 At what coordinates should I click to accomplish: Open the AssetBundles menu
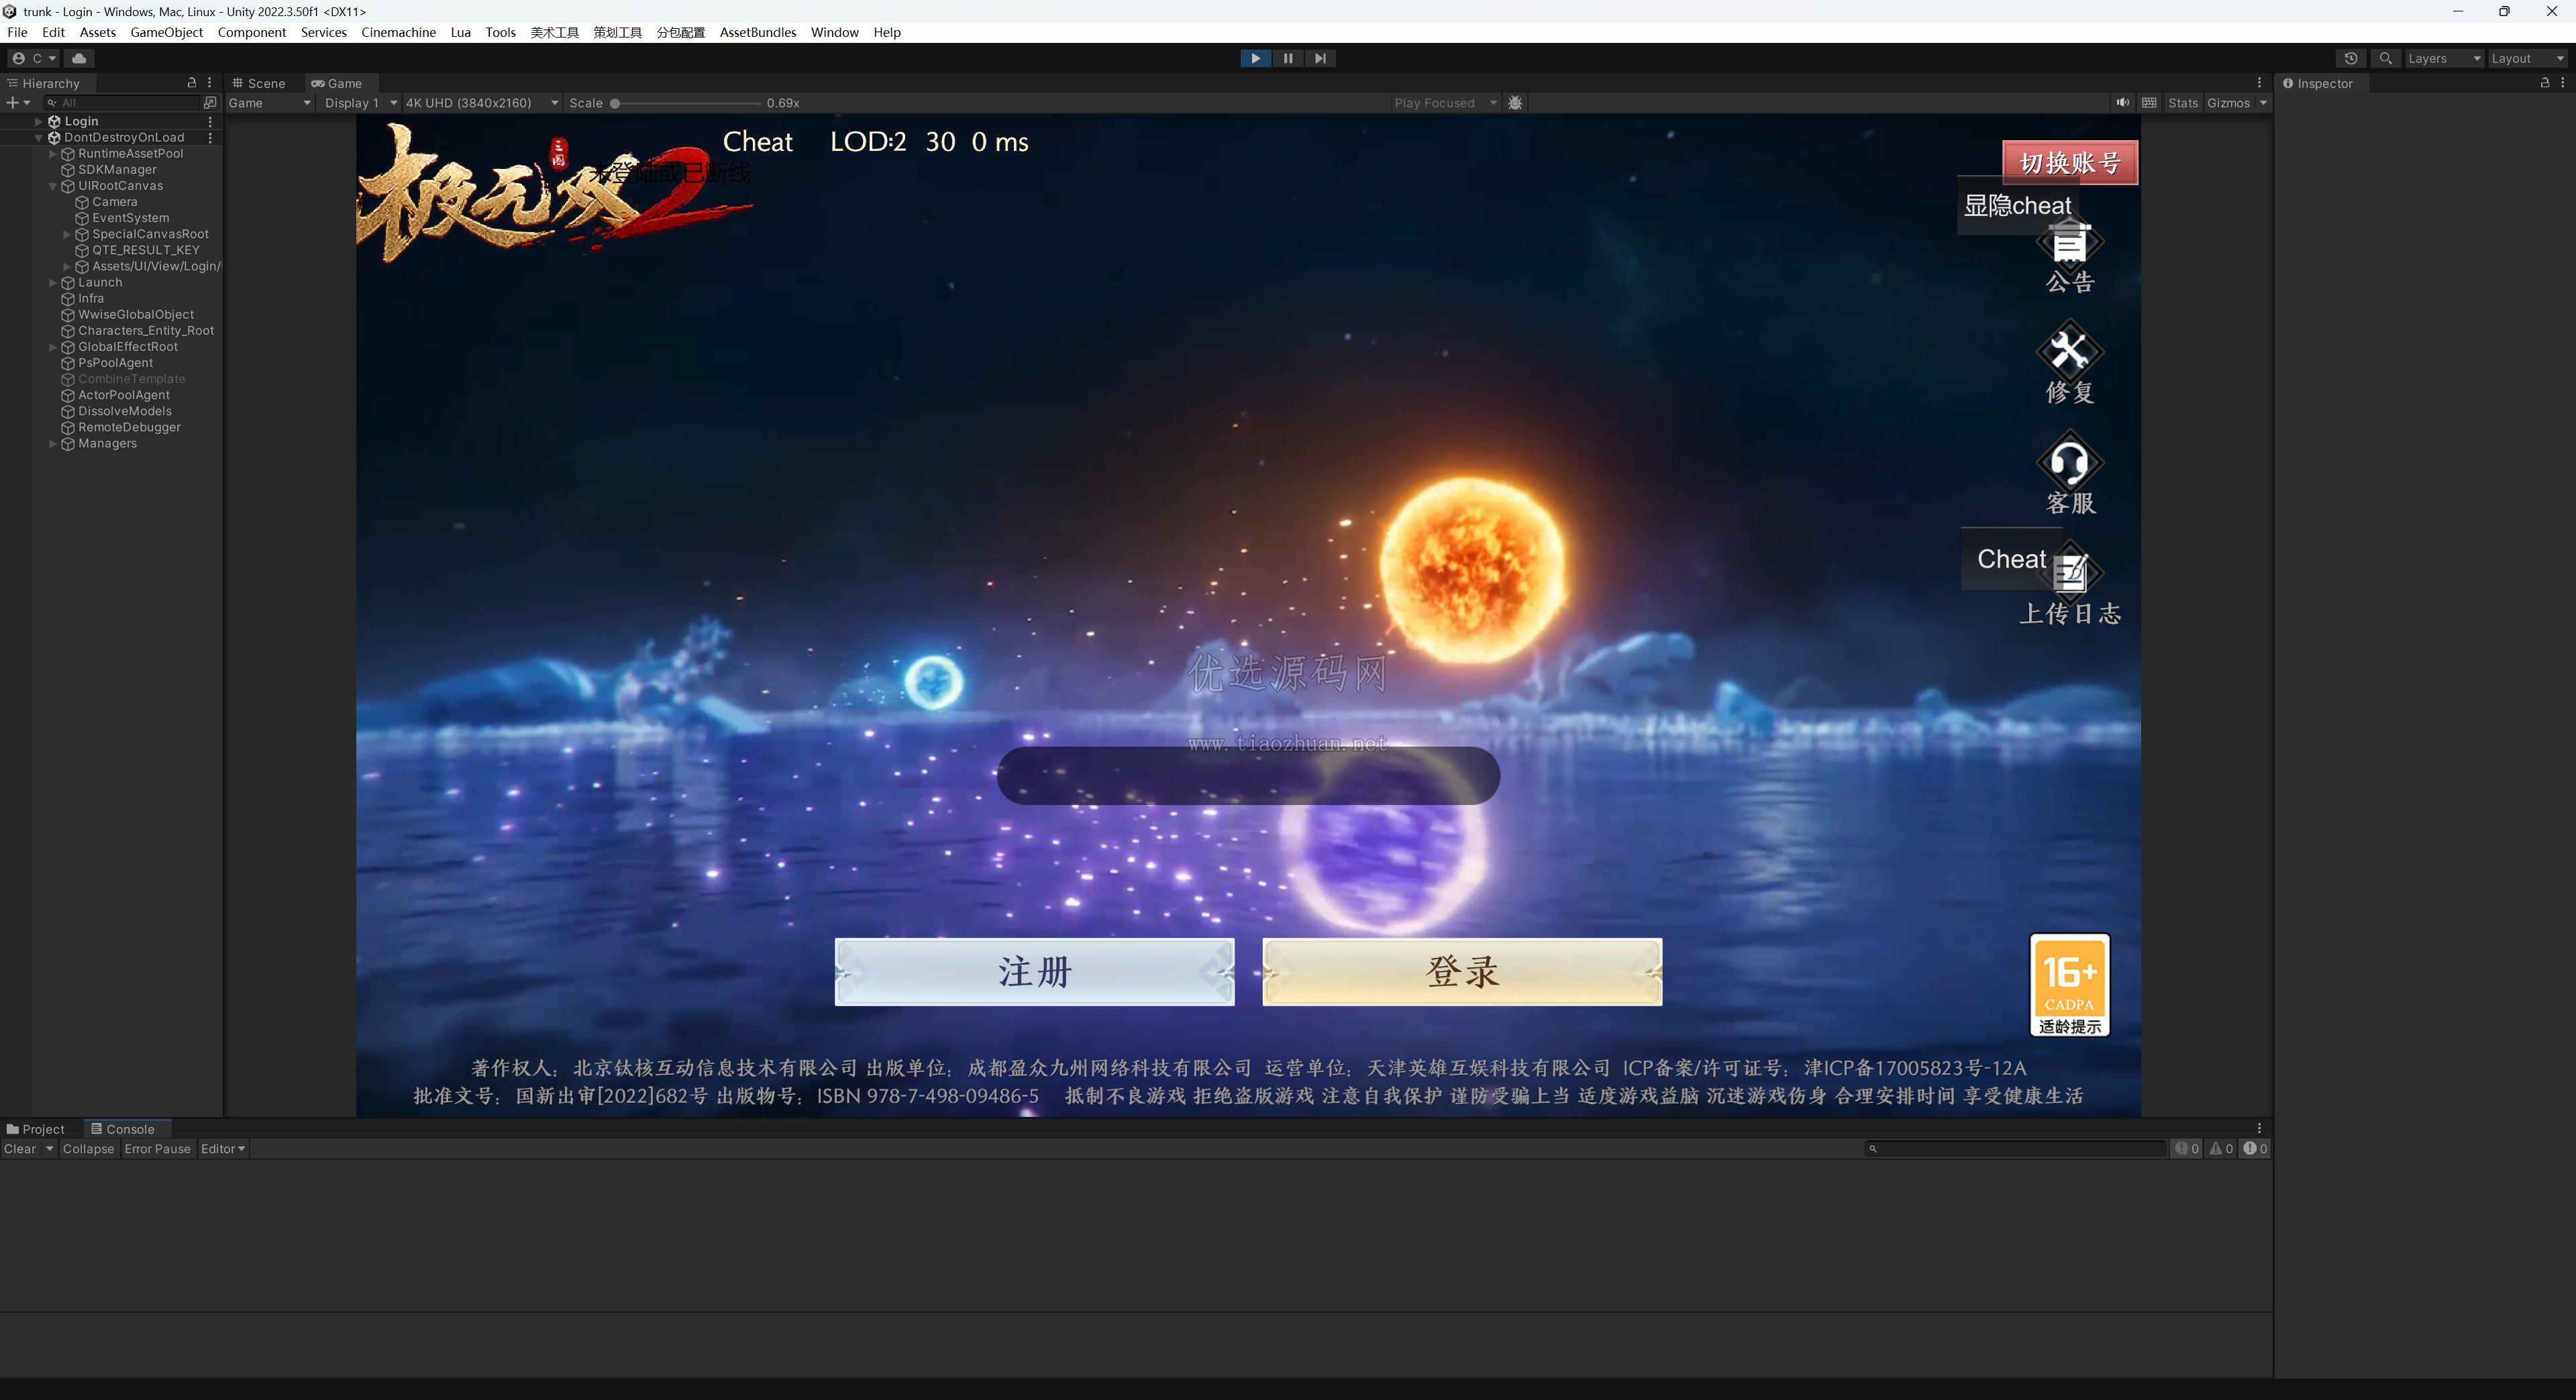[757, 32]
